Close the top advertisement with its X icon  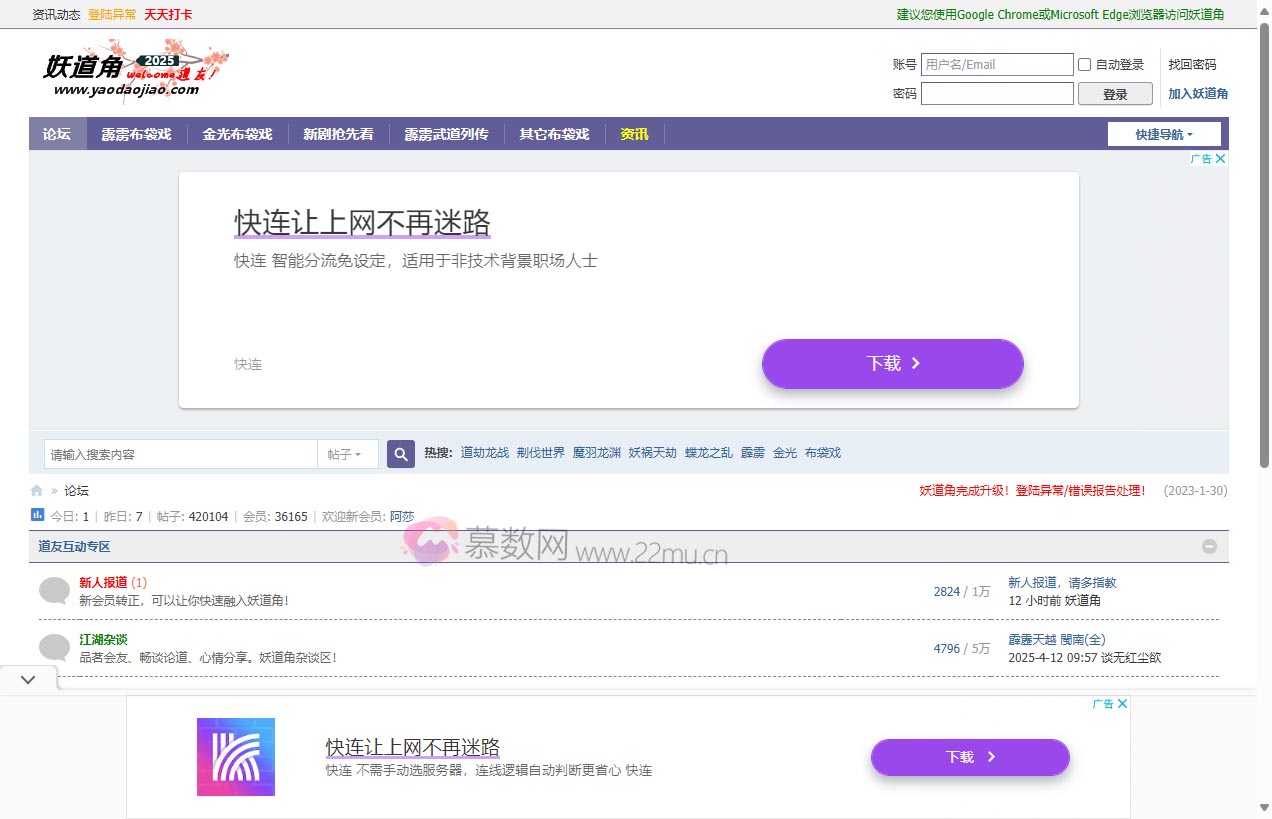(x=1220, y=158)
